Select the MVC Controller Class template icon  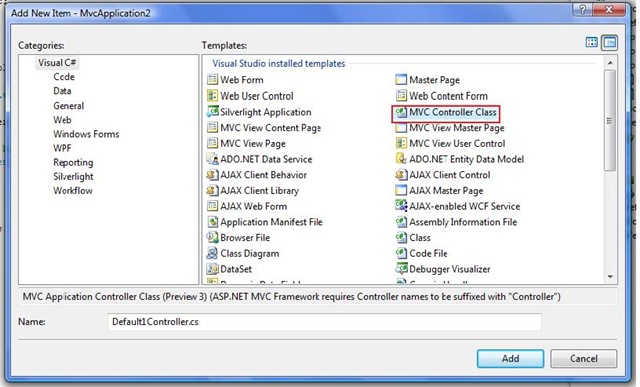click(401, 112)
